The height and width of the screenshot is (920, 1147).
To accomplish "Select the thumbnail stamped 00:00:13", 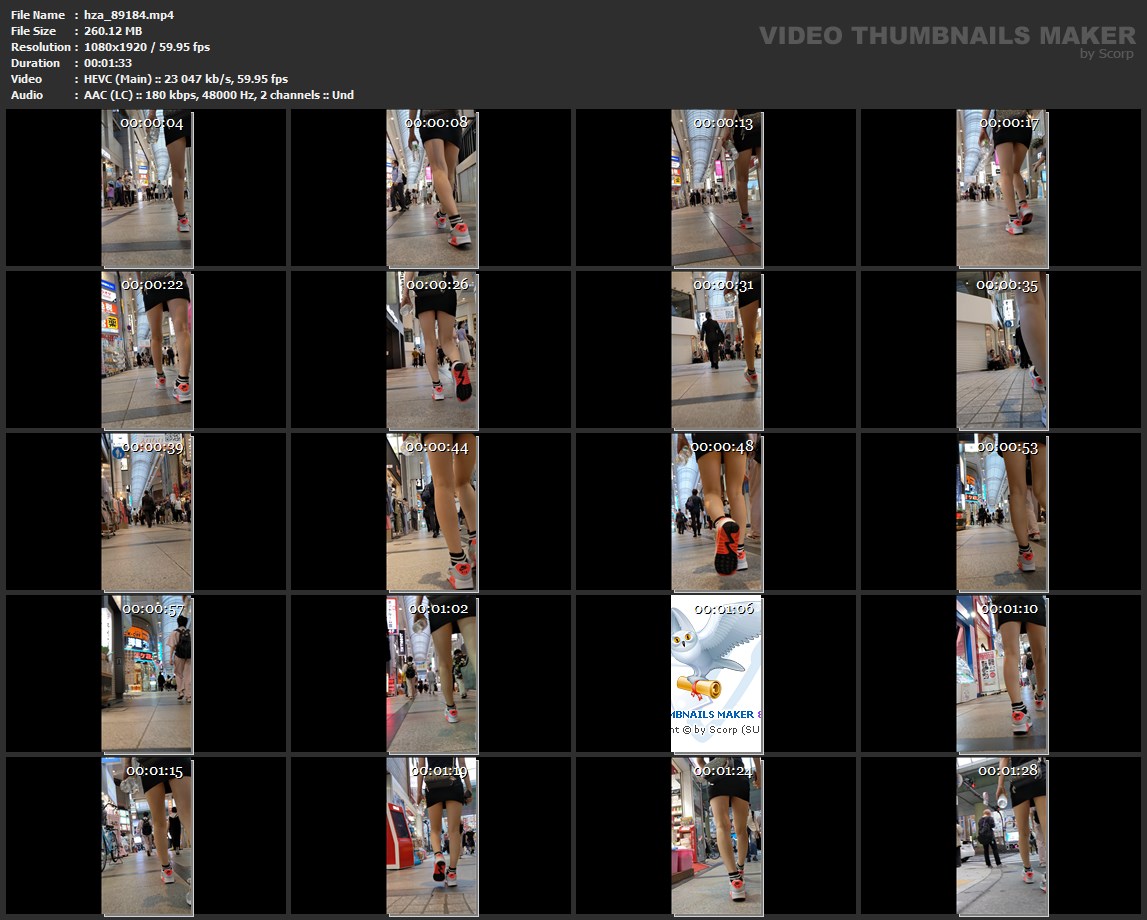I will 716,189.
